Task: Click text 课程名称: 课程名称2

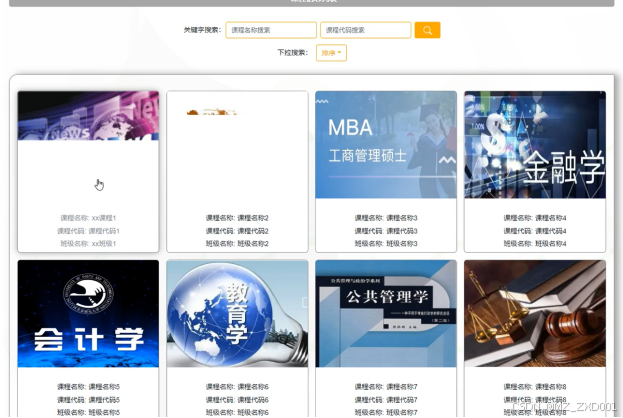Action: [237, 218]
